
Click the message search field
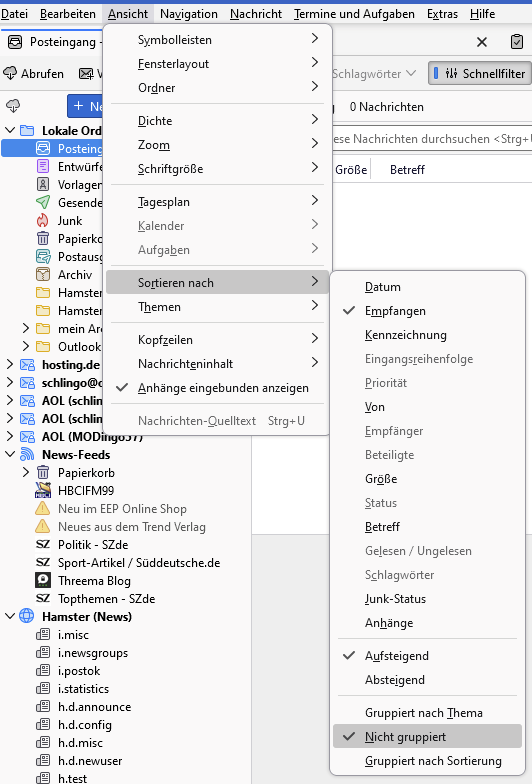click(x=431, y=139)
